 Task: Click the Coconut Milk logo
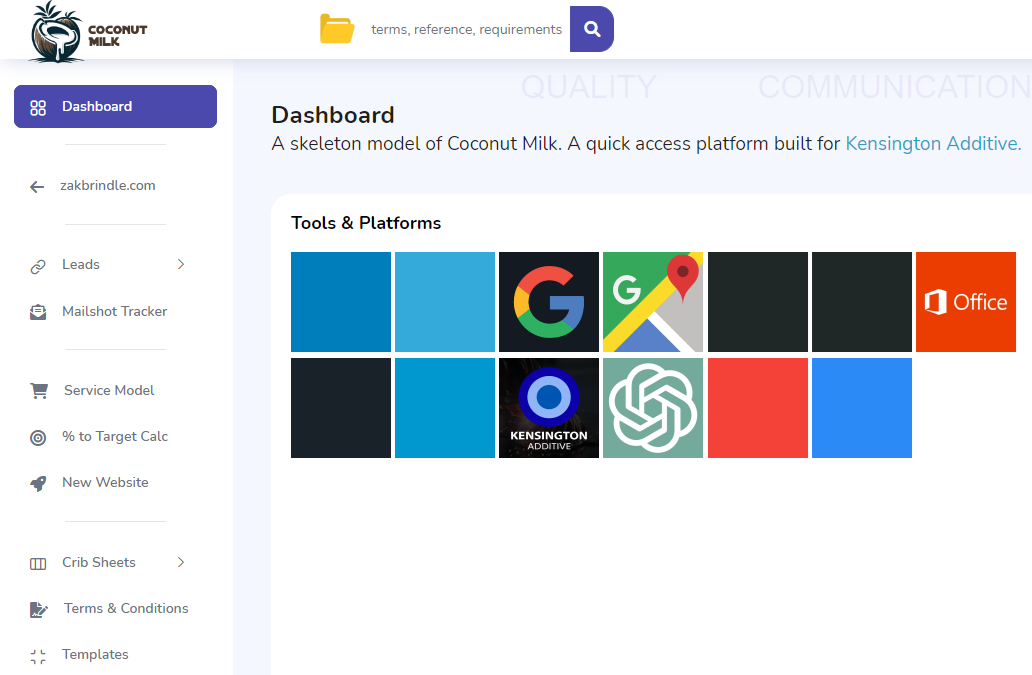pos(88,33)
